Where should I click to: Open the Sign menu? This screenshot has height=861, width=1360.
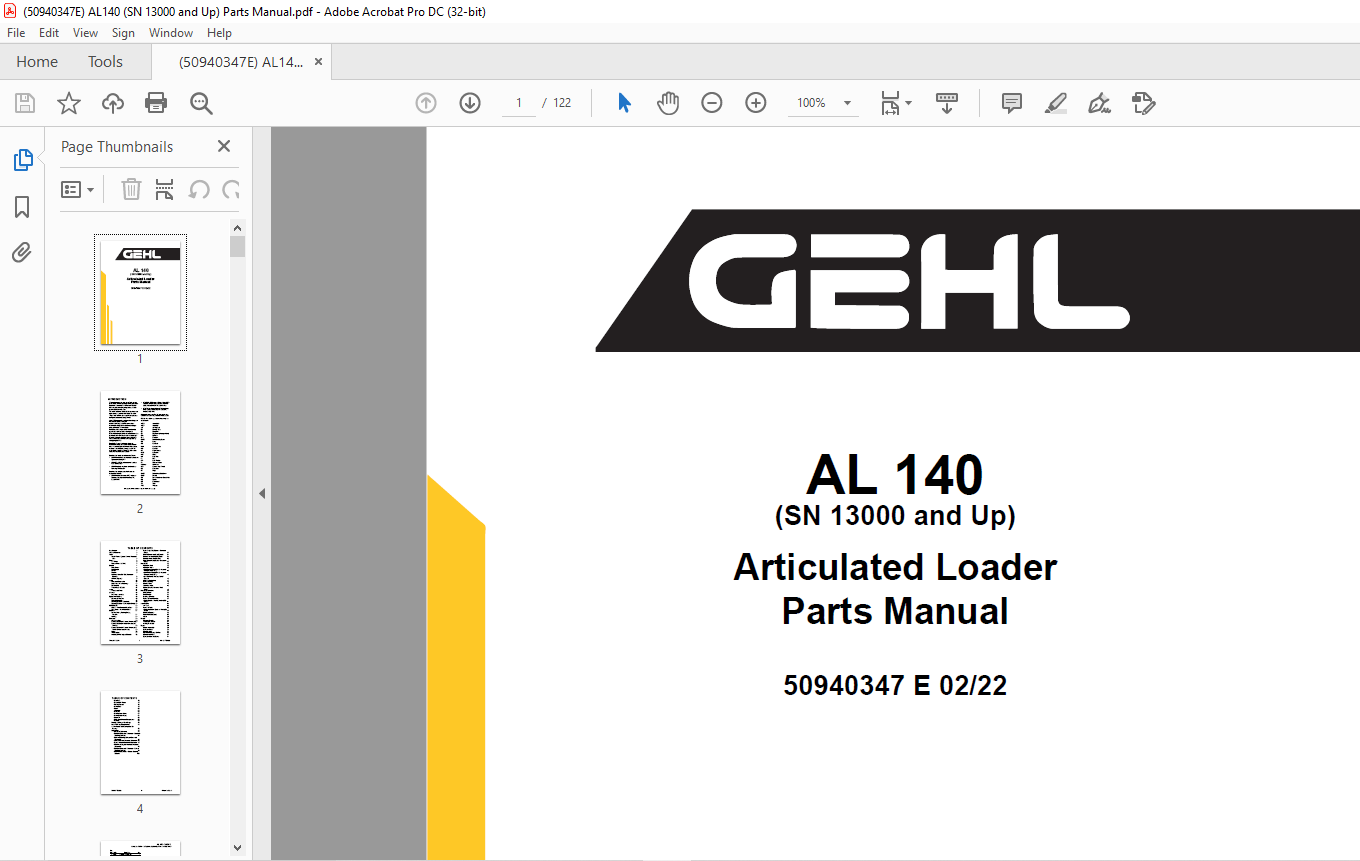pos(123,33)
